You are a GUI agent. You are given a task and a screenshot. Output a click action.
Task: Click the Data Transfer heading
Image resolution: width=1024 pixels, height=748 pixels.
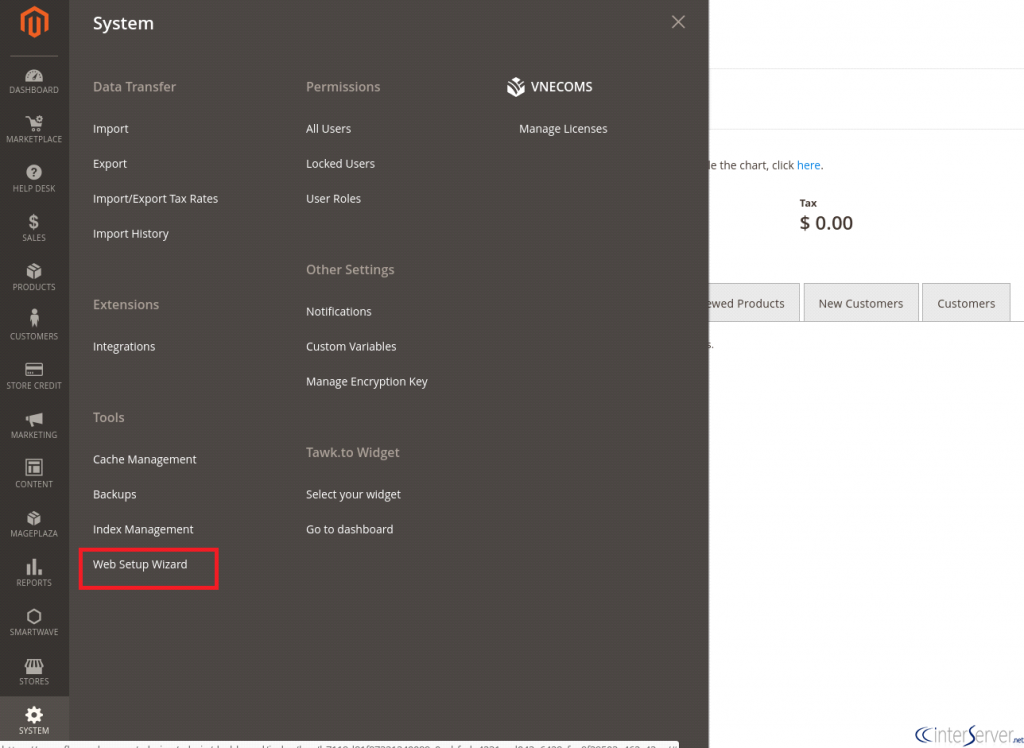(135, 87)
